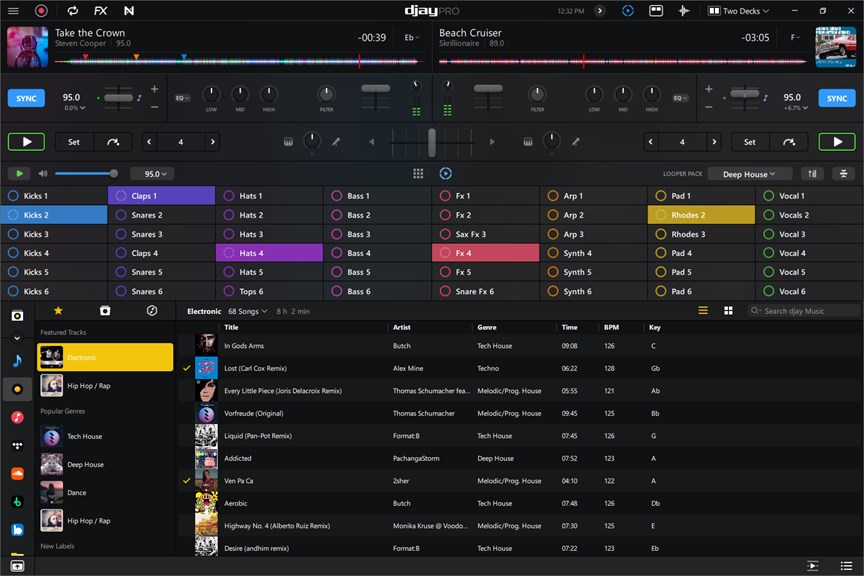Open the SoundCloud source in sidebar
This screenshot has height=576, width=864.
pos(17,473)
